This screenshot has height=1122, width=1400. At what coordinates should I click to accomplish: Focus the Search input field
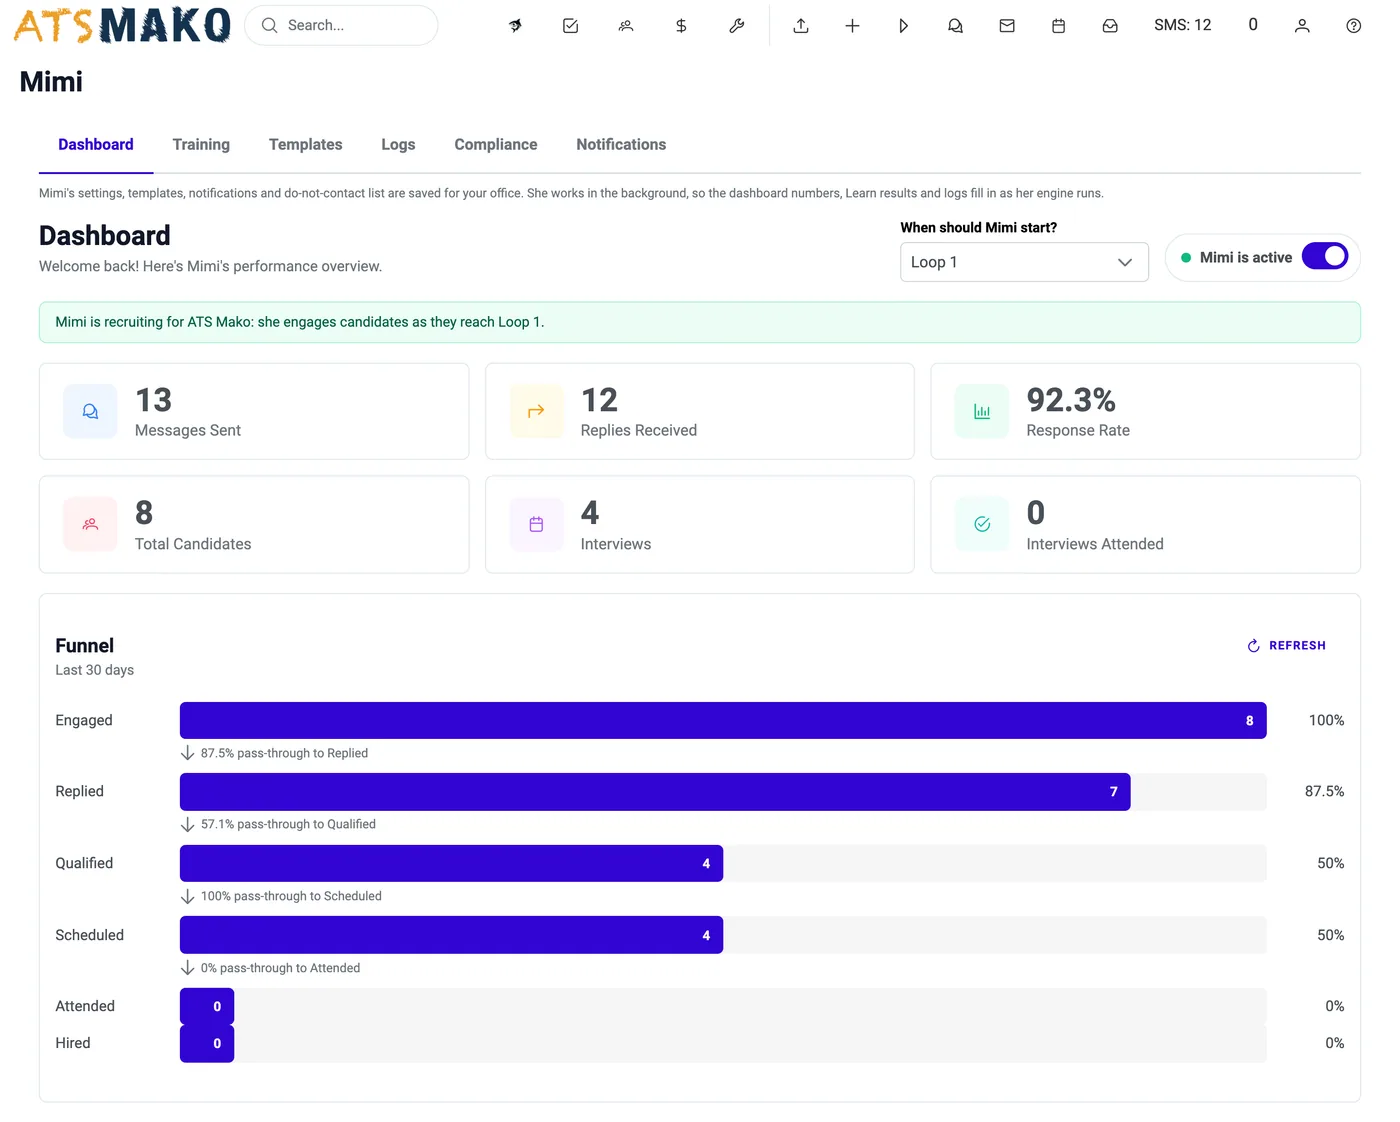point(341,25)
